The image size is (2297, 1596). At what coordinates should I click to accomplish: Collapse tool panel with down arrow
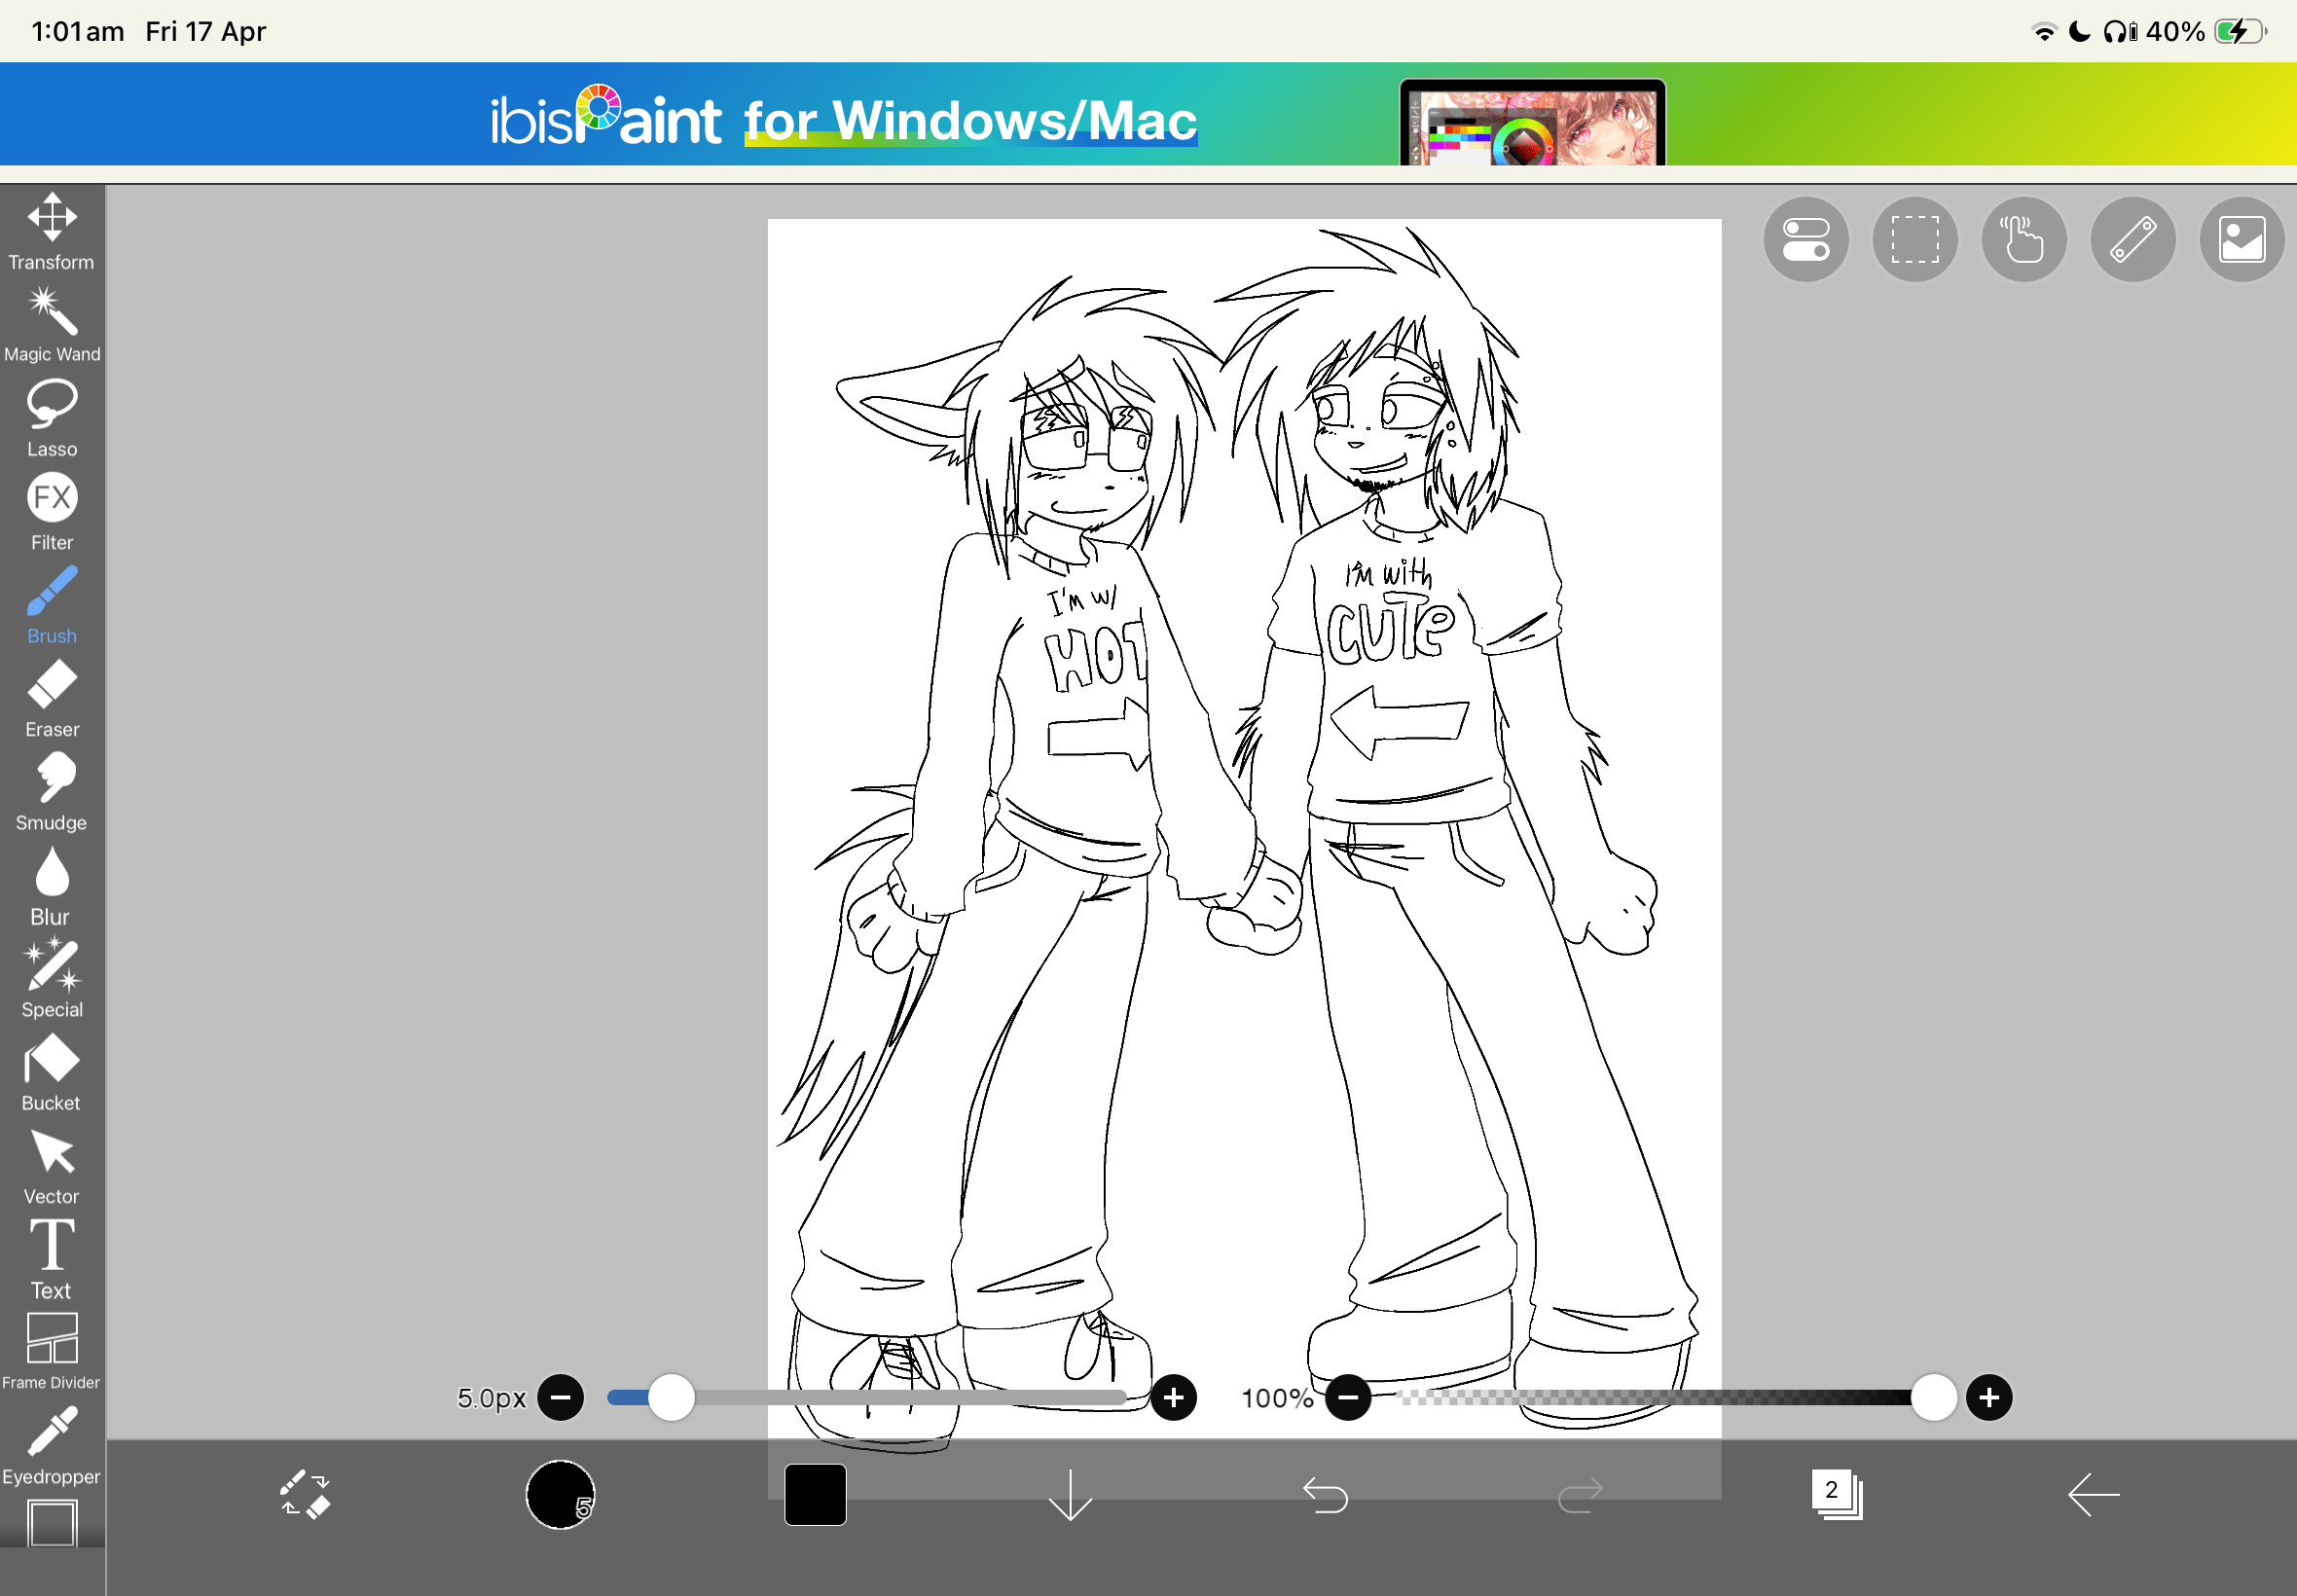[x=1070, y=1495]
